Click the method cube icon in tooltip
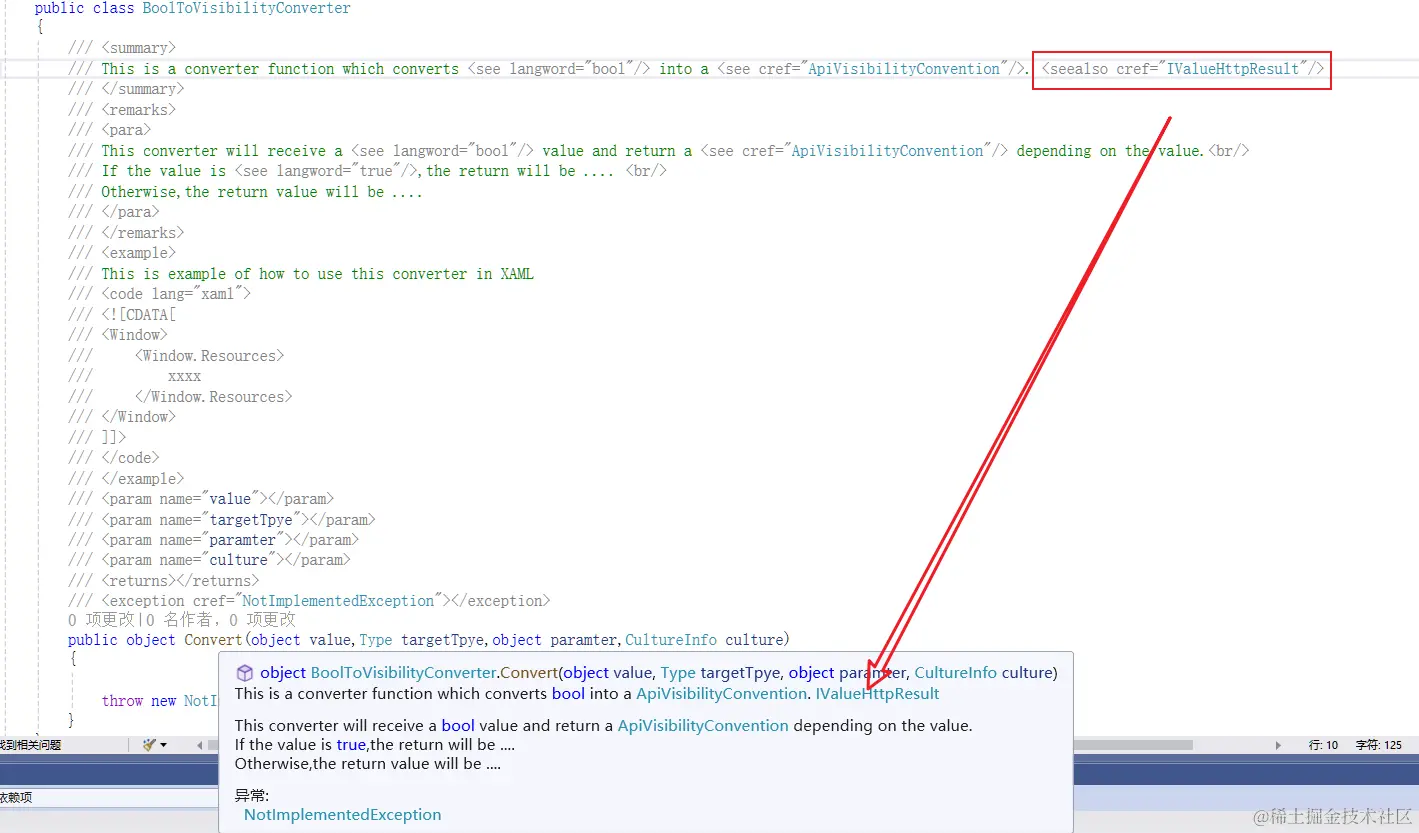 click(244, 673)
